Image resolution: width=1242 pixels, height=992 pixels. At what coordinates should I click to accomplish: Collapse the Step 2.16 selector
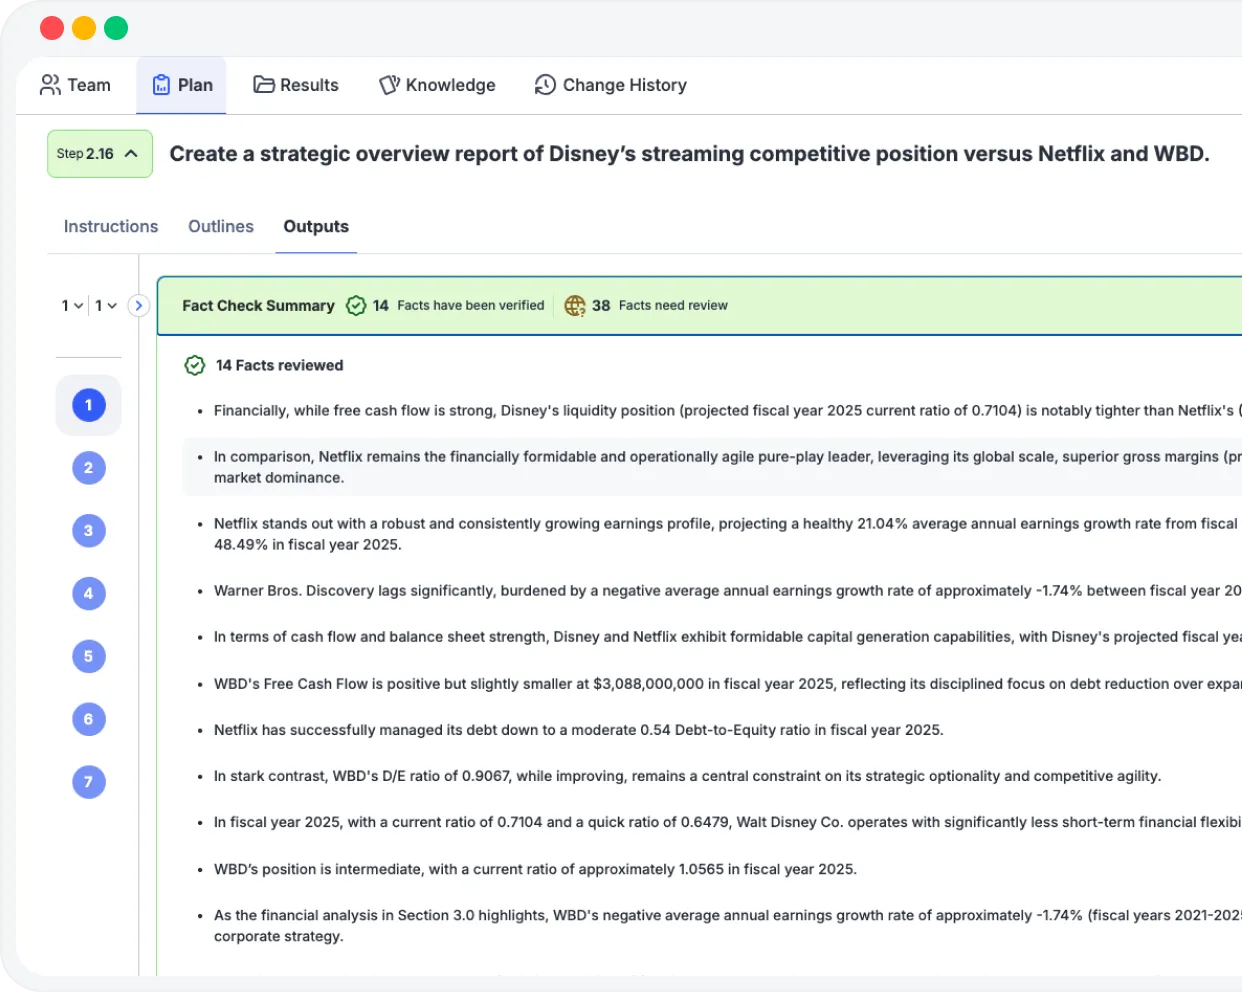100,154
